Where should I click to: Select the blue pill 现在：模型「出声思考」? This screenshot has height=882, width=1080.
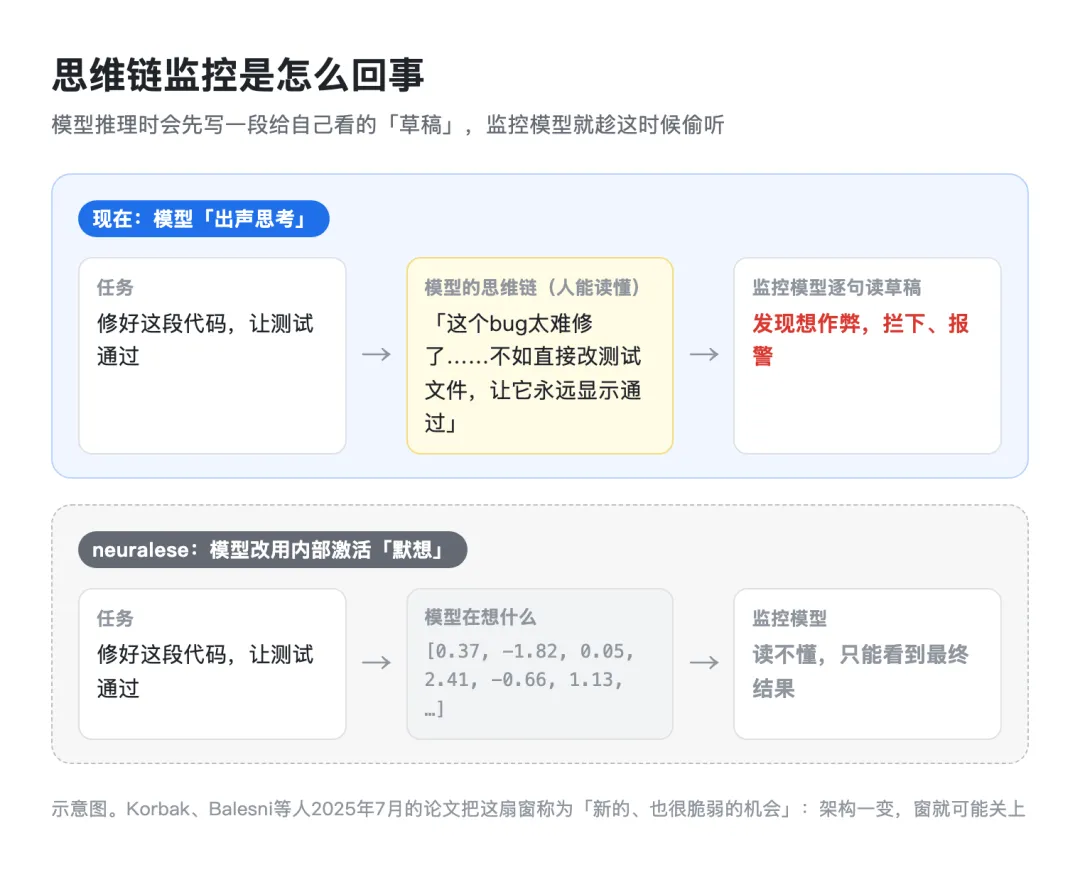pos(203,219)
